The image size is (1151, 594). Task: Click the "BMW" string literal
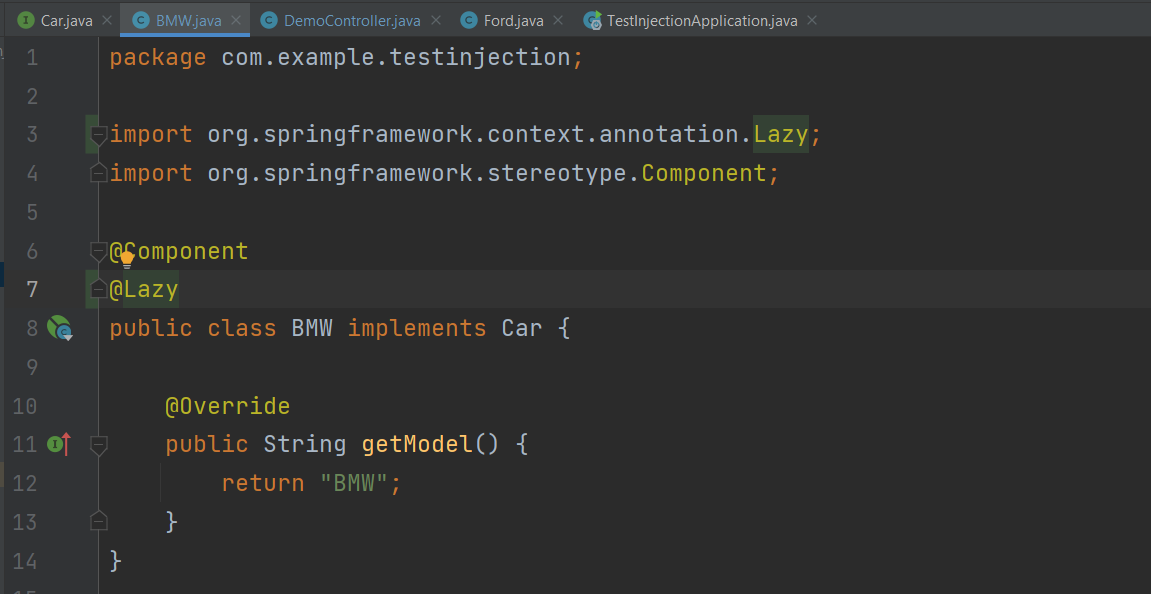click(x=354, y=483)
